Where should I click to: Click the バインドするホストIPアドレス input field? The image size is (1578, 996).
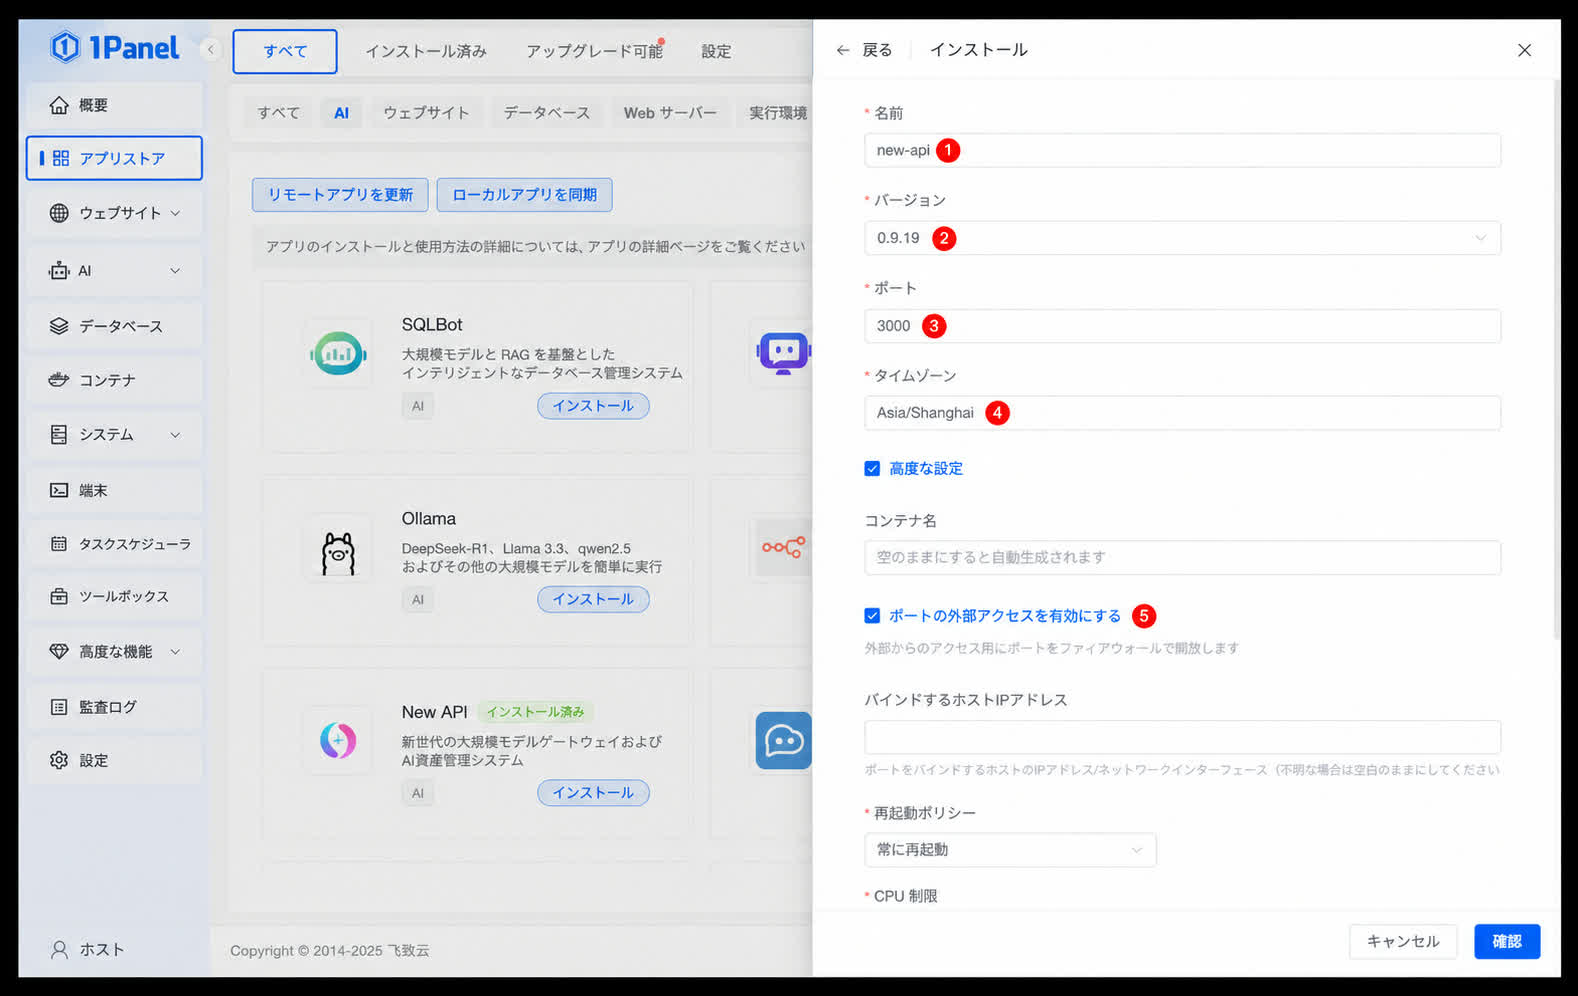point(1182,737)
